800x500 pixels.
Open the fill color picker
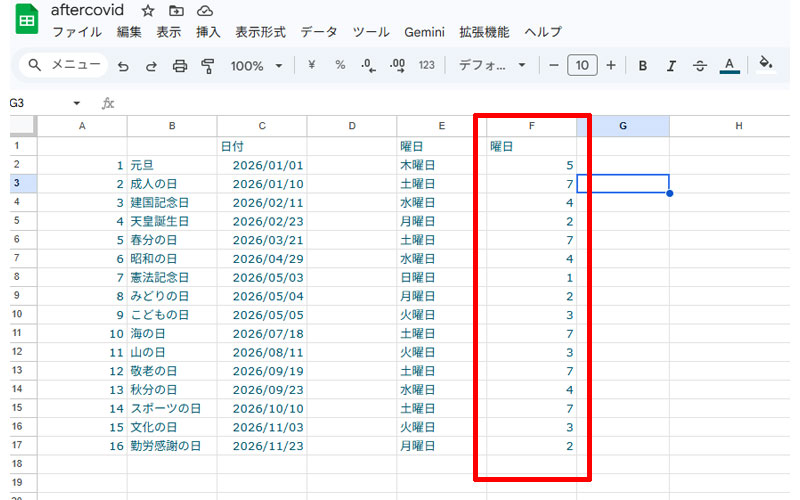[x=765, y=64]
